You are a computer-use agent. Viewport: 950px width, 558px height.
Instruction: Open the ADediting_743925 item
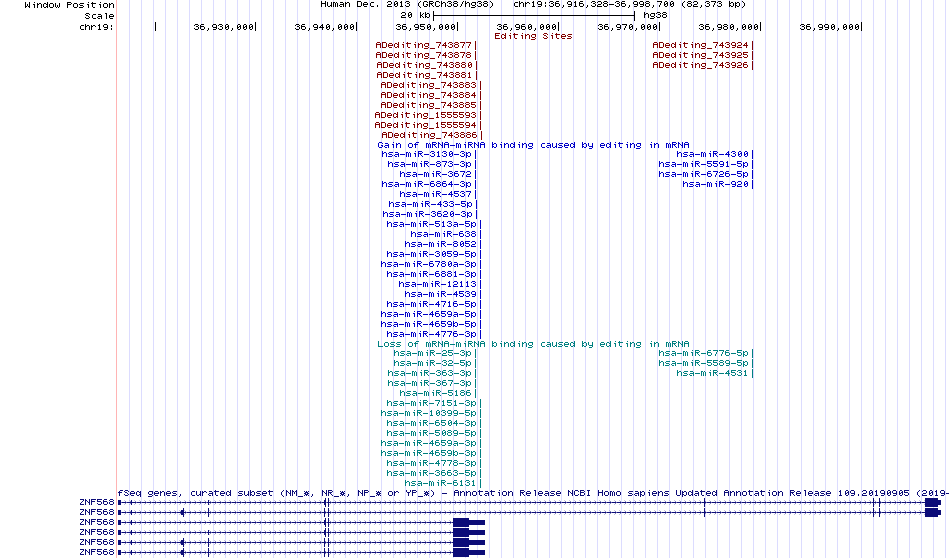click(700, 55)
